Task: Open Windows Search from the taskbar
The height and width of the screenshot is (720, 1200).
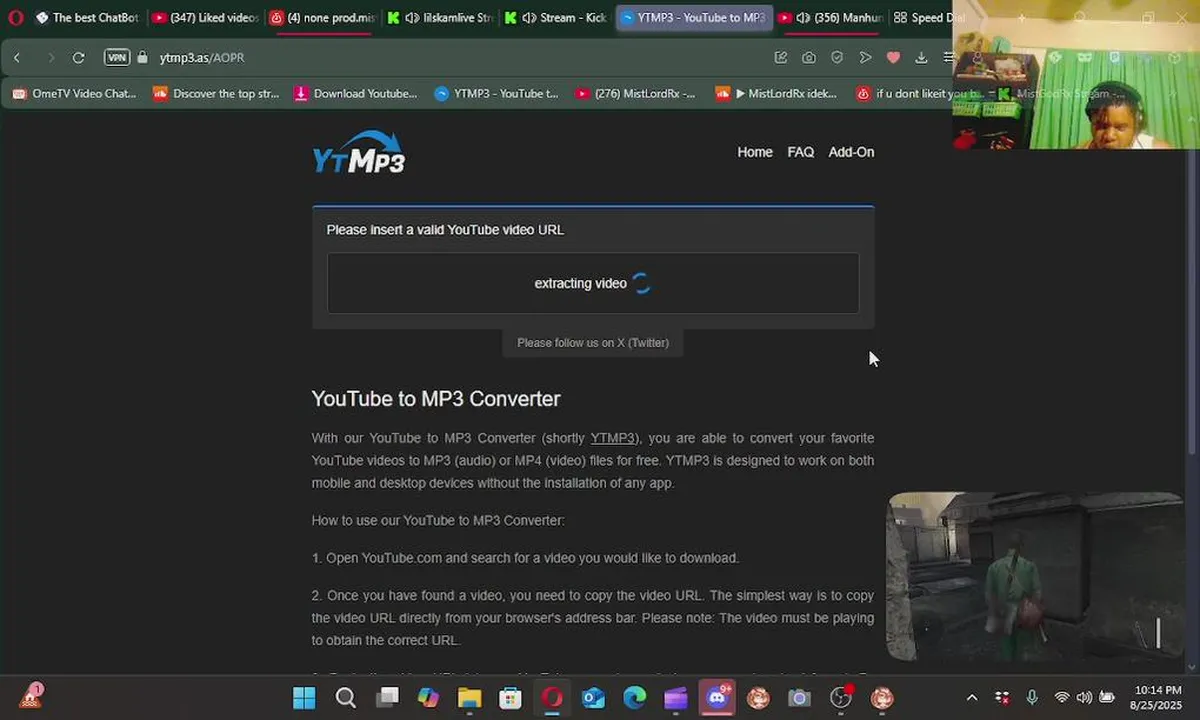Action: (345, 697)
